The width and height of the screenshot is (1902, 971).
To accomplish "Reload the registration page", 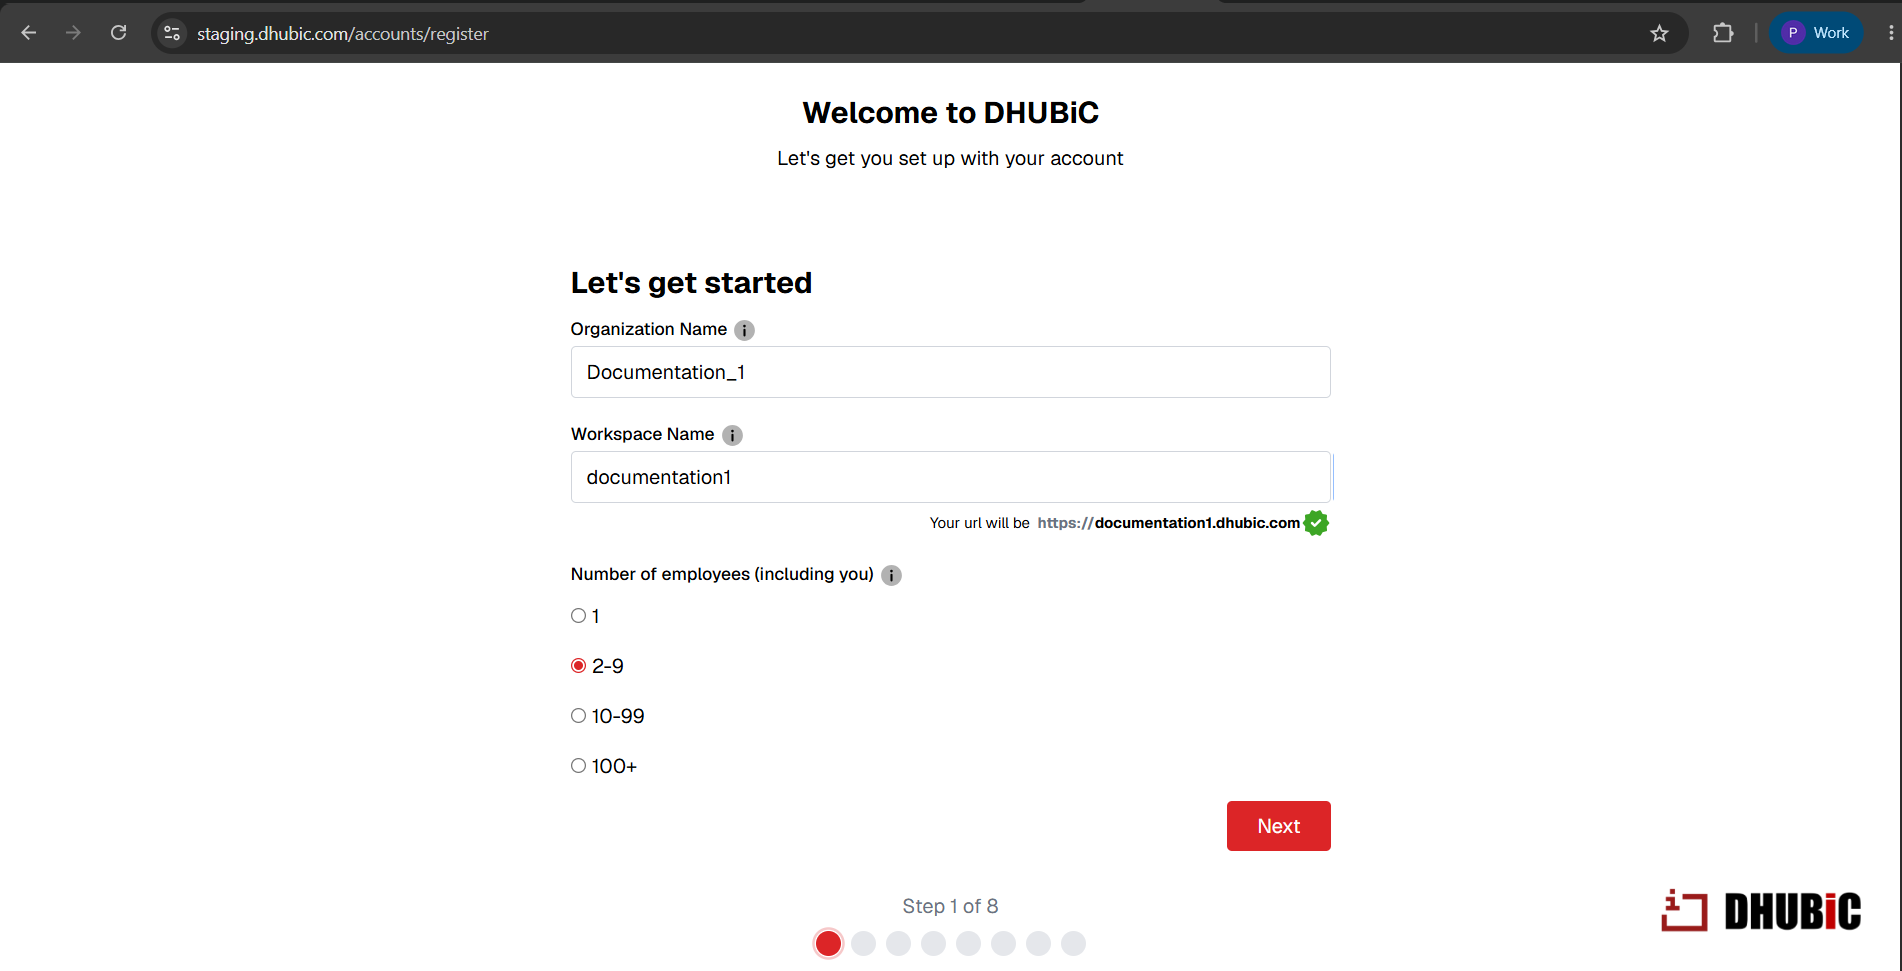I will click(x=118, y=33).
